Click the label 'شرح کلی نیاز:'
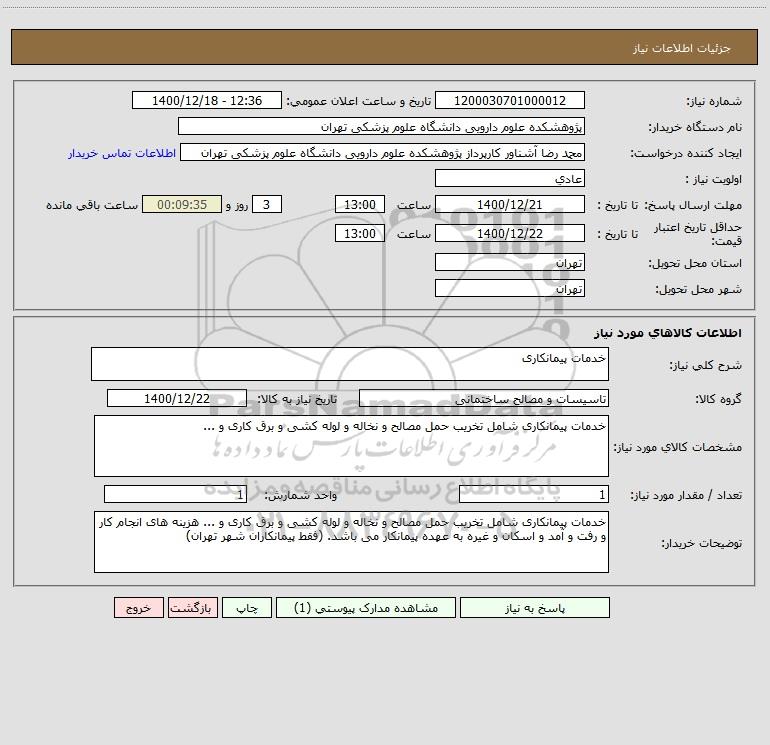This screenshot has height=745, width=770. (706, 365)
